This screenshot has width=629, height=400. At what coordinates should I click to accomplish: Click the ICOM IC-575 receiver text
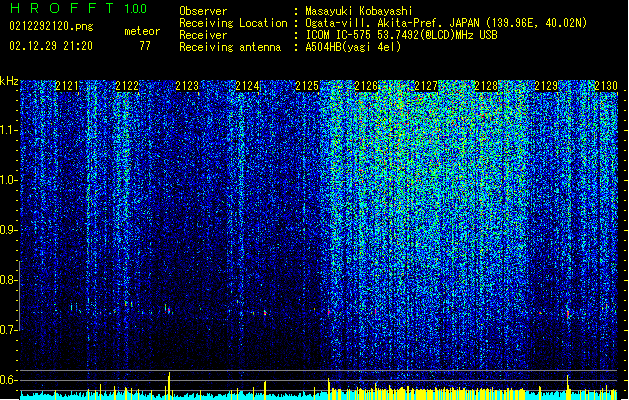[x=401, y=35]
